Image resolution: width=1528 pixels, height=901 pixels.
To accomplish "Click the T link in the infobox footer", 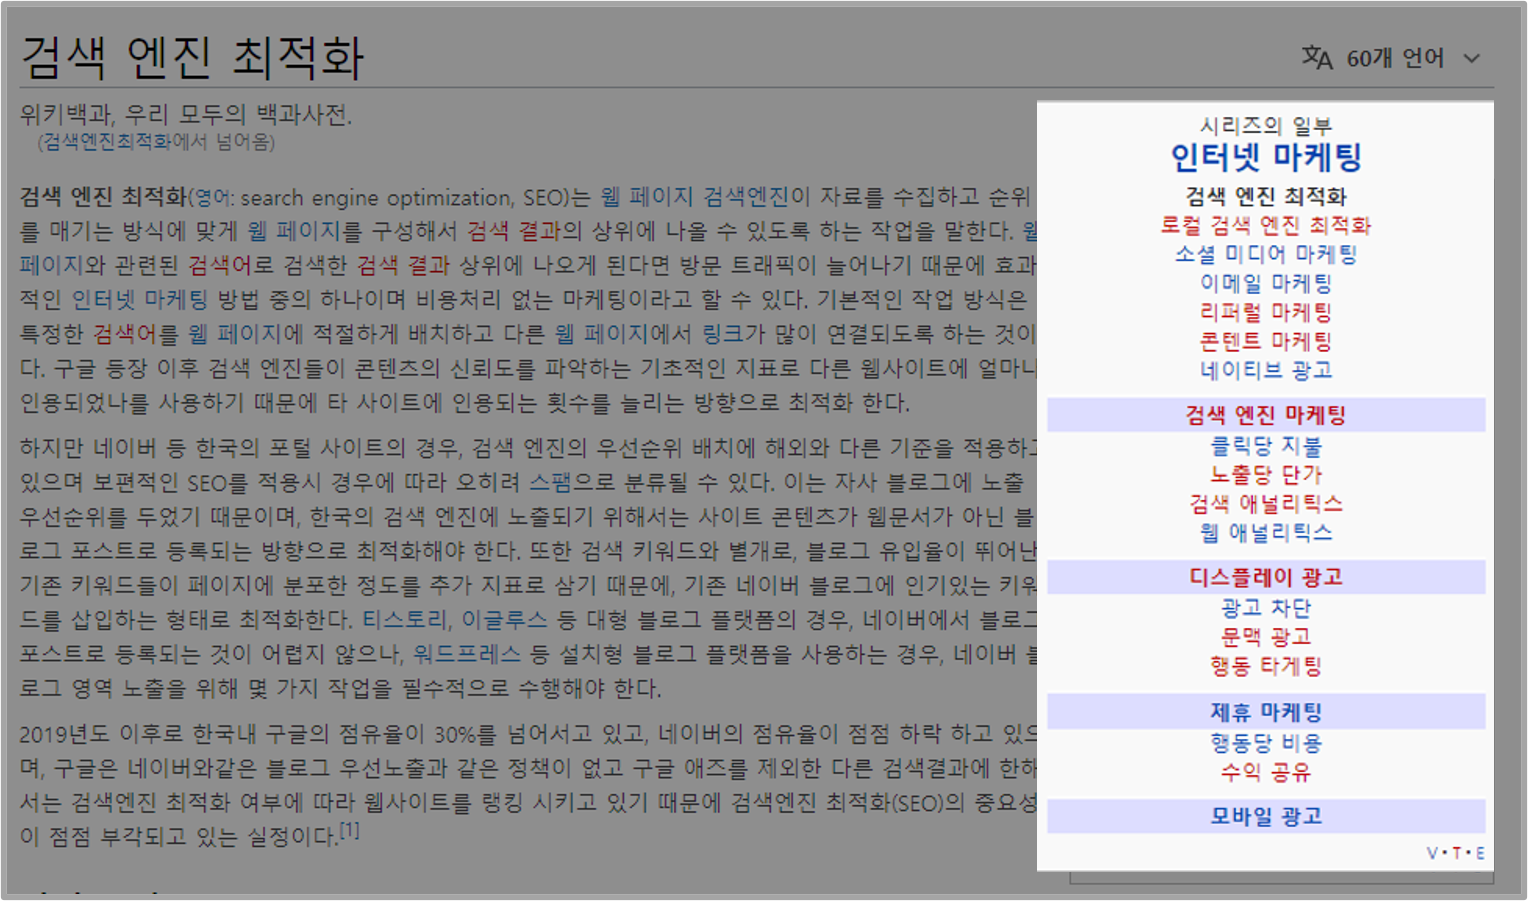I will (x=1458, y=853).
